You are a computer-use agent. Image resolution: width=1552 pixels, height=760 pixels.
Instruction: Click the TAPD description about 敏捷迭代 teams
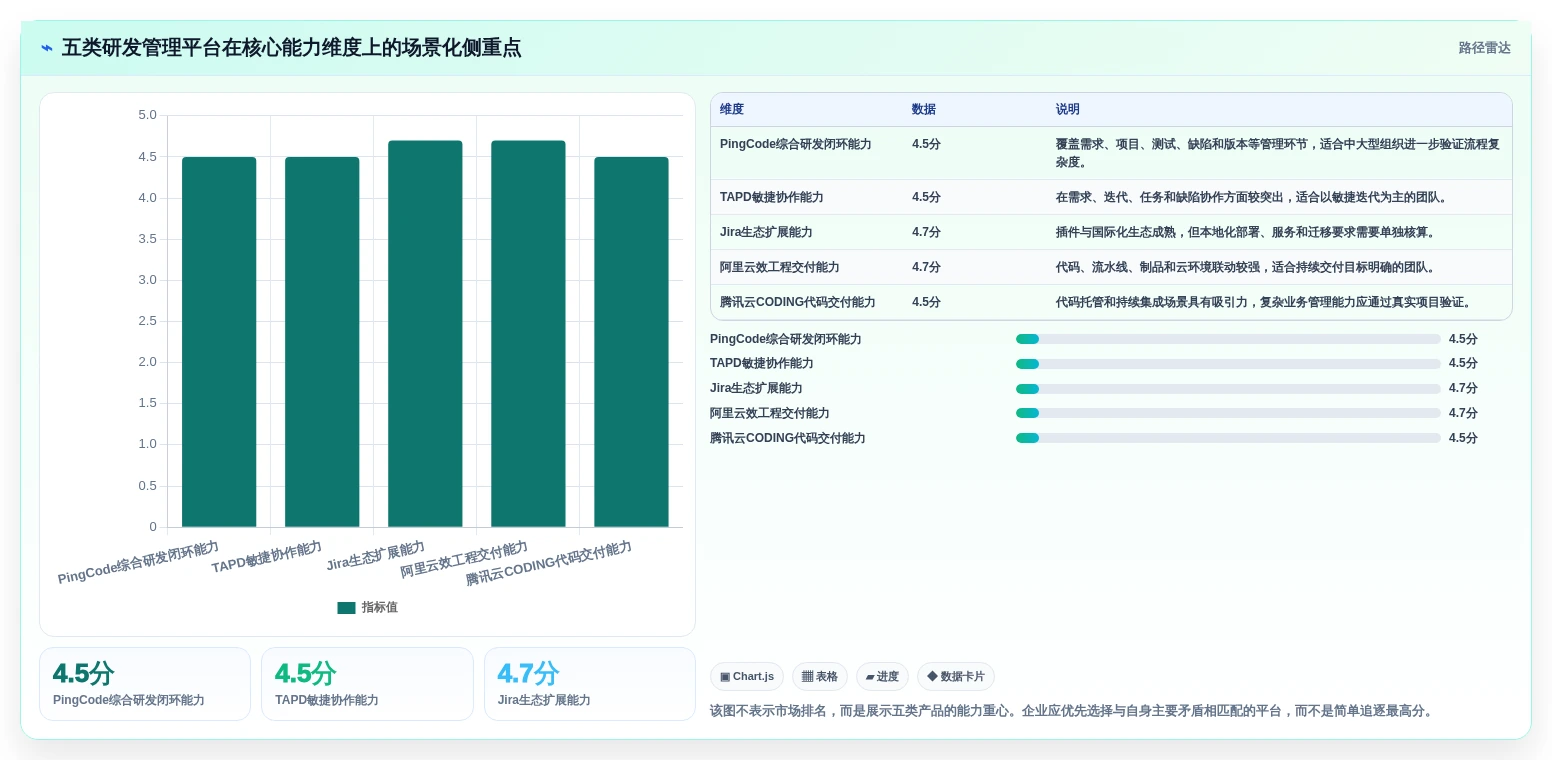coord(1252,197)
